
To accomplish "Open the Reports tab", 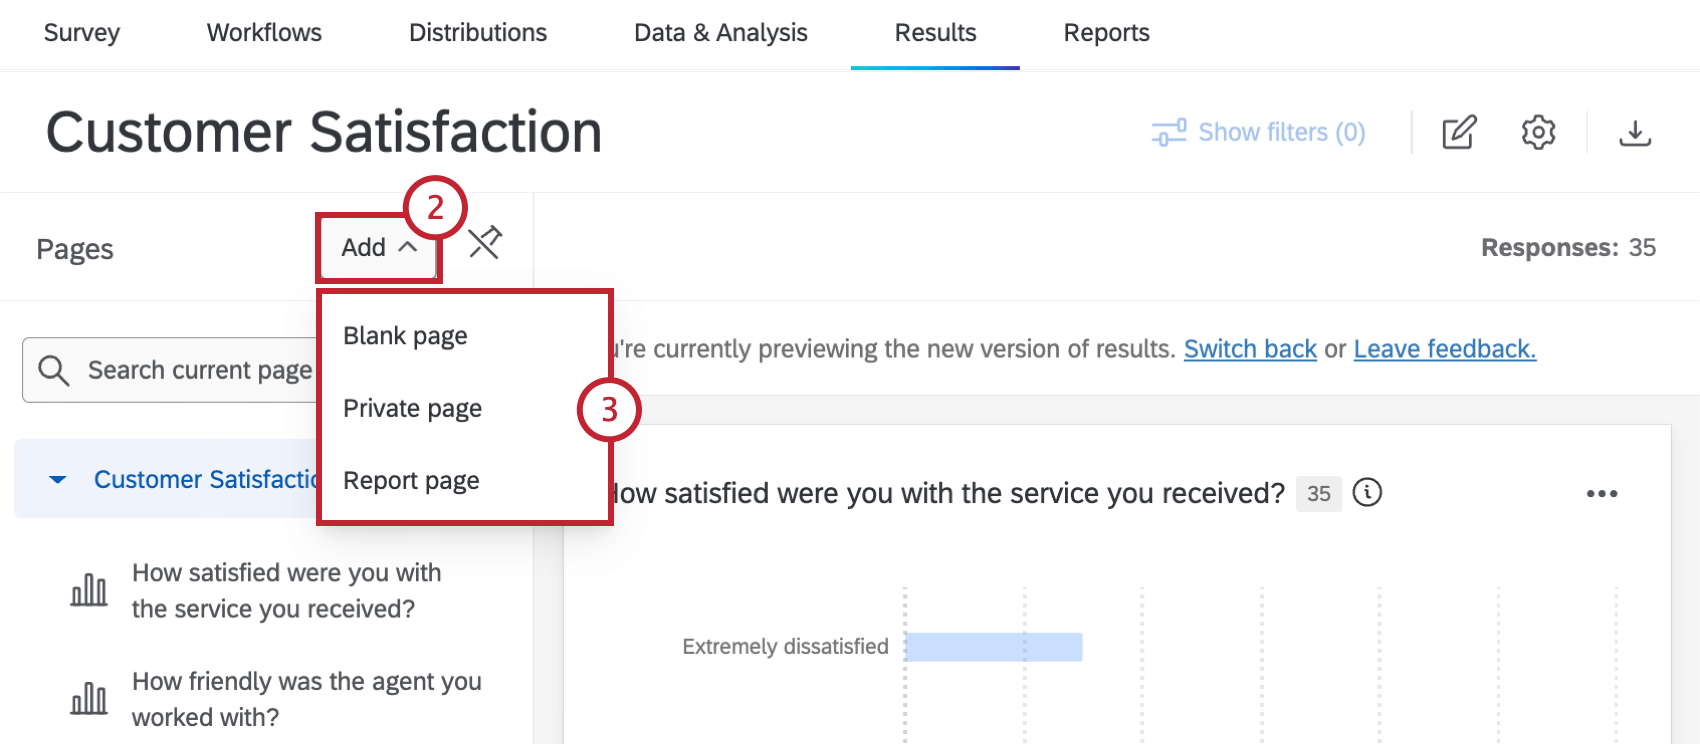I will pos(1106,32).
